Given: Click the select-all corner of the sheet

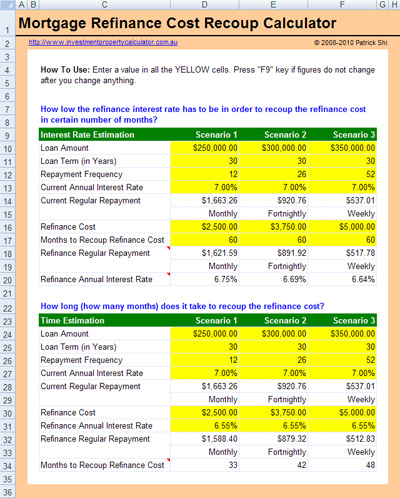Looking at the screenshot, I should 7,4.
